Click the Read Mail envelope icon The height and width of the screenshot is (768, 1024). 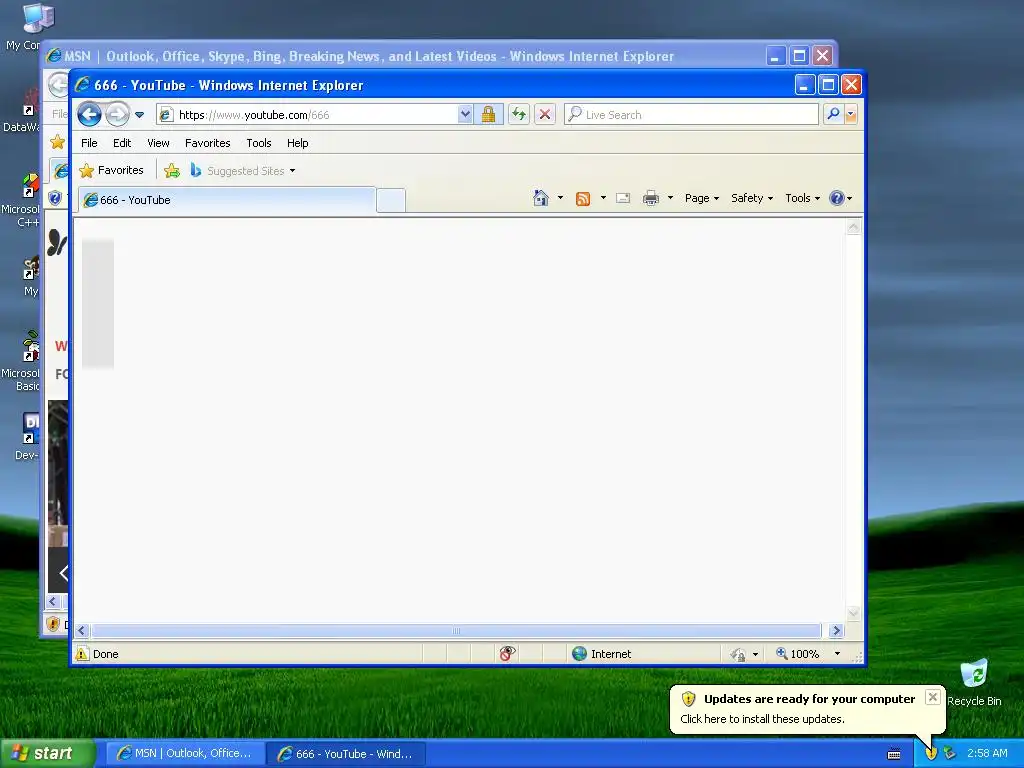tap(623, 198)
